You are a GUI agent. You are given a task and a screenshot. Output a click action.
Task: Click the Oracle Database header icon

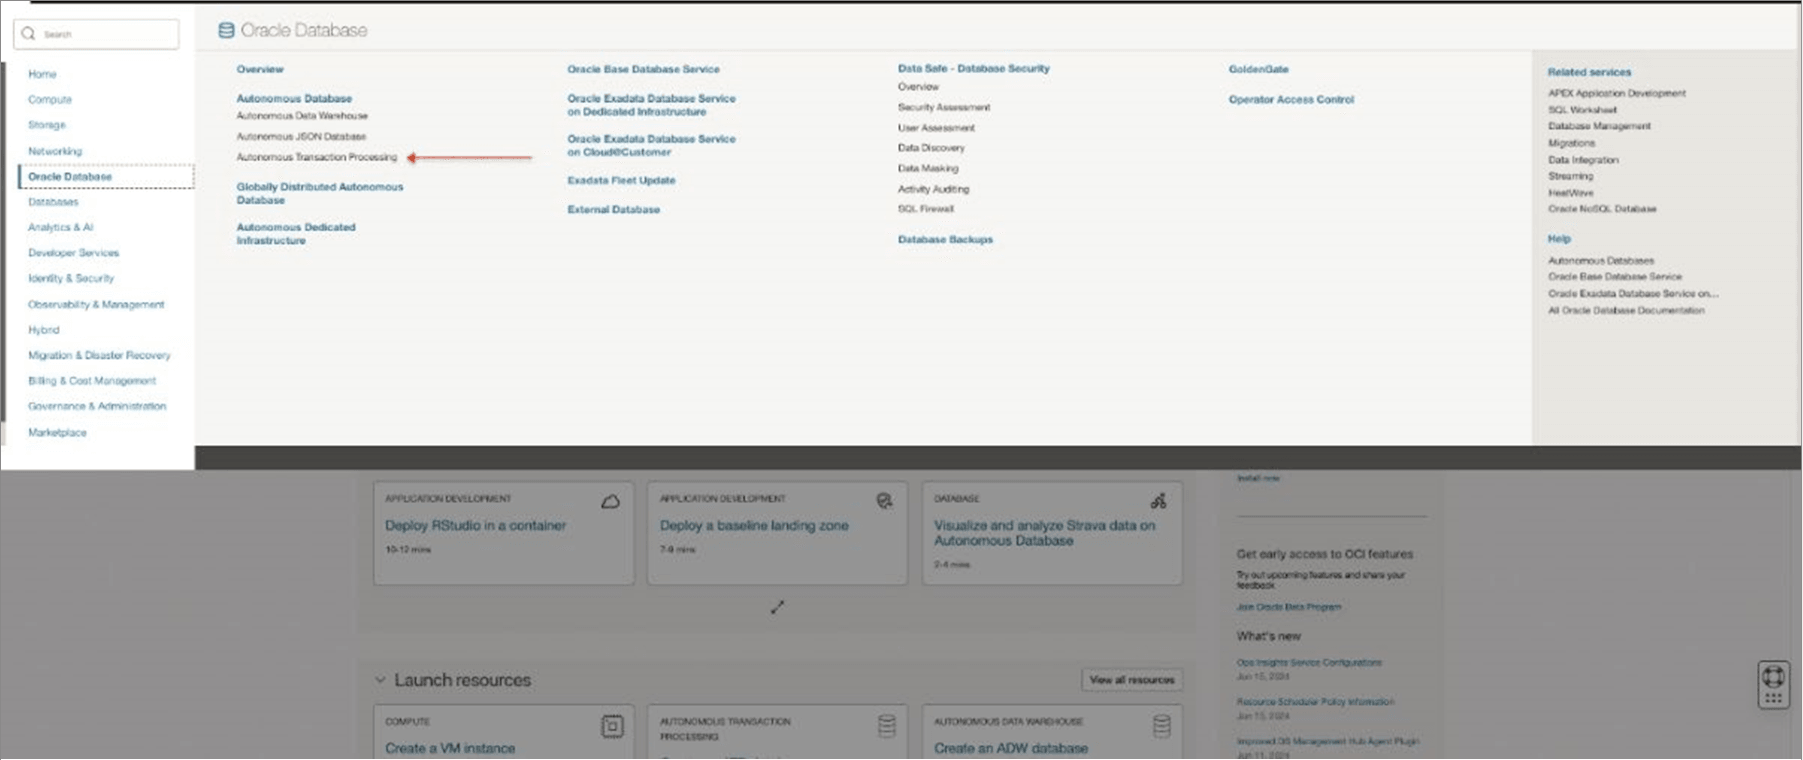point(226,31)
